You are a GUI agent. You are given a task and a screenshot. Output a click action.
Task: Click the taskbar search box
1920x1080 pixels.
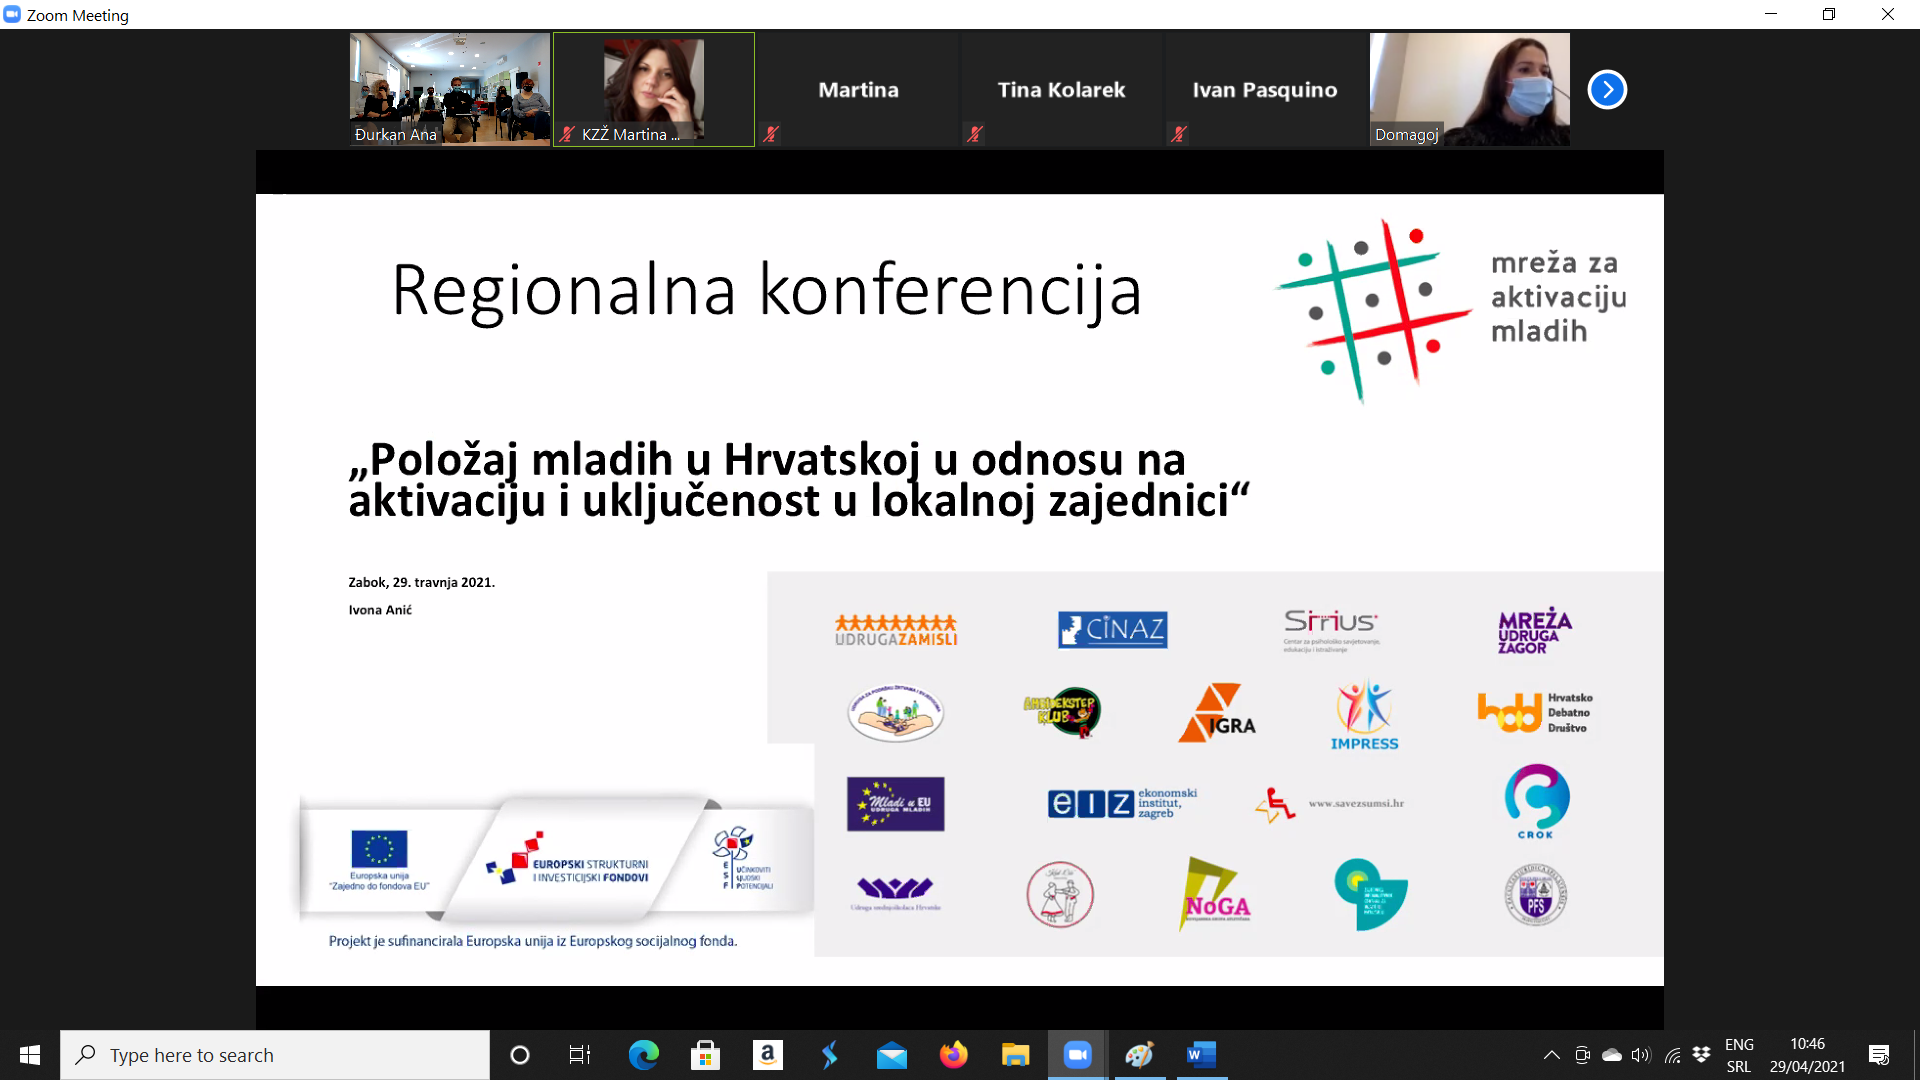pos(275,1055)
